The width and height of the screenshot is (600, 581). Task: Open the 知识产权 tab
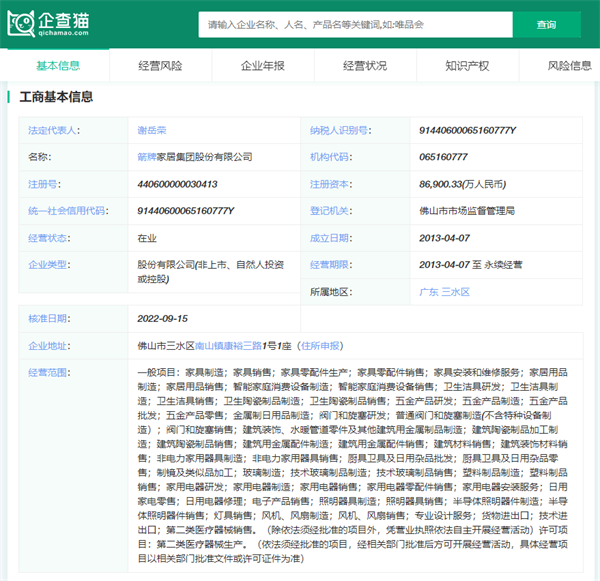tap(467, 66)
